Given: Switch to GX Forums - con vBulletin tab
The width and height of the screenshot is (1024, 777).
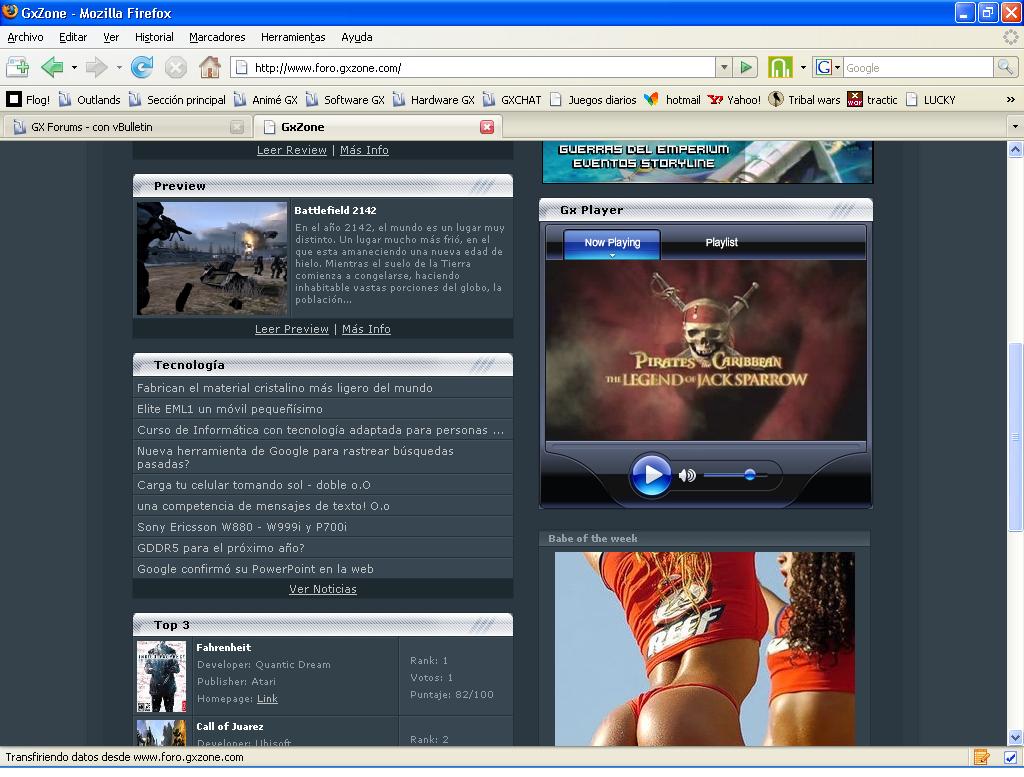Looking at the screenshot, I should (127, 127).
